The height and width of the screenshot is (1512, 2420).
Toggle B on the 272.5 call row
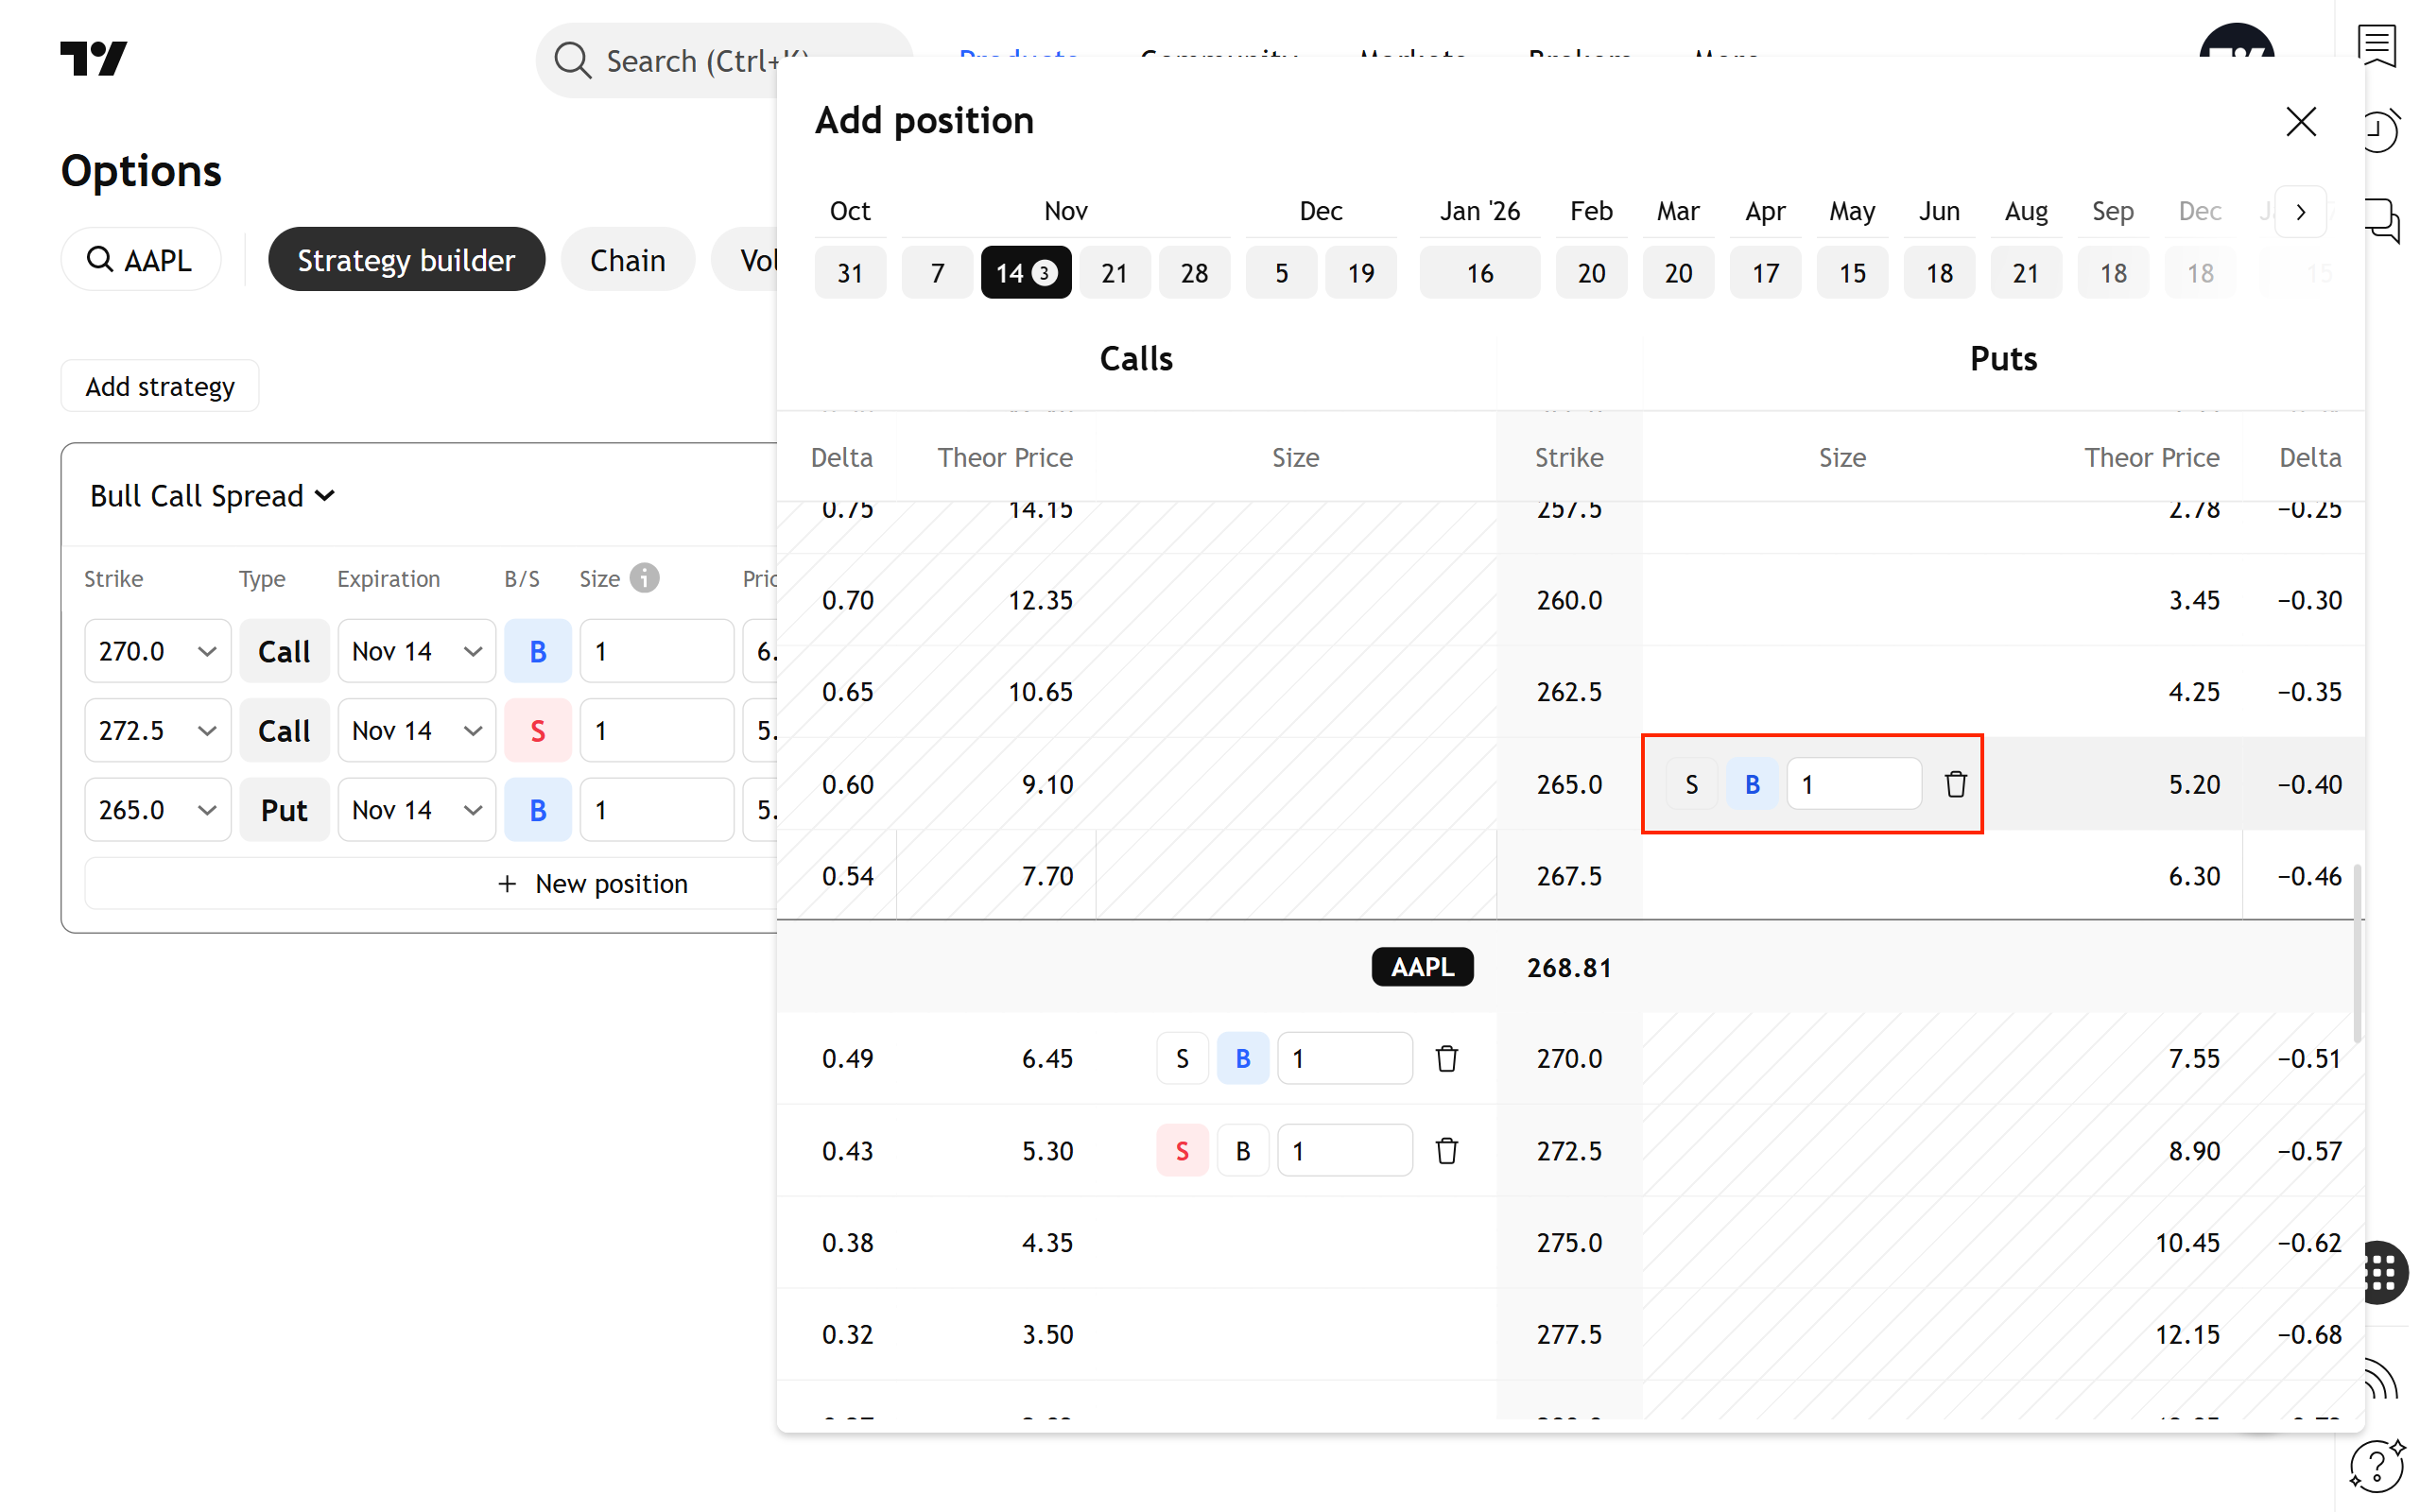pos(1242,1151)
